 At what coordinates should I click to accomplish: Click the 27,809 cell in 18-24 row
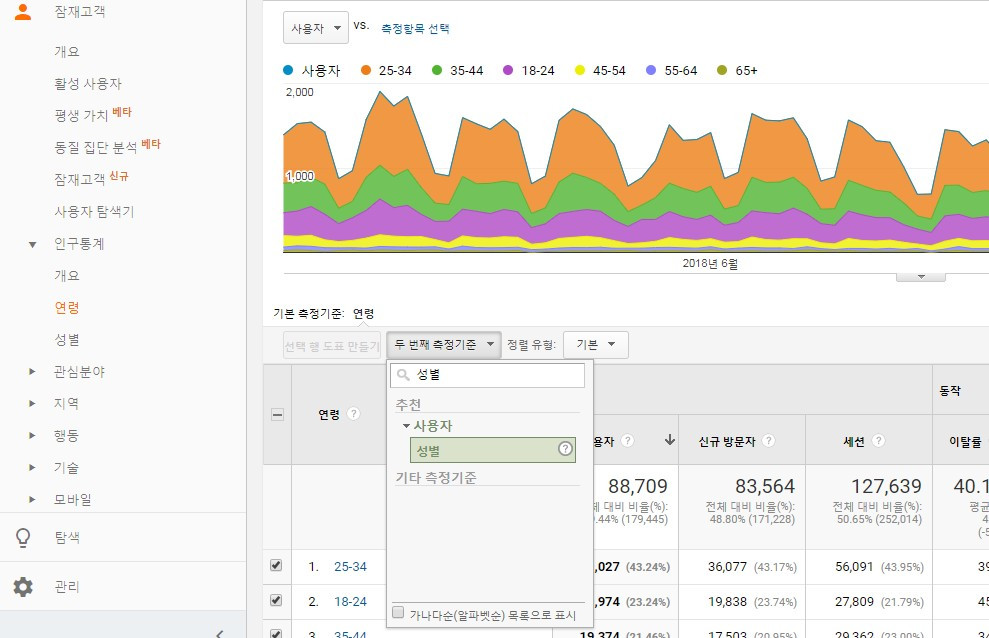tap(854, 602)
